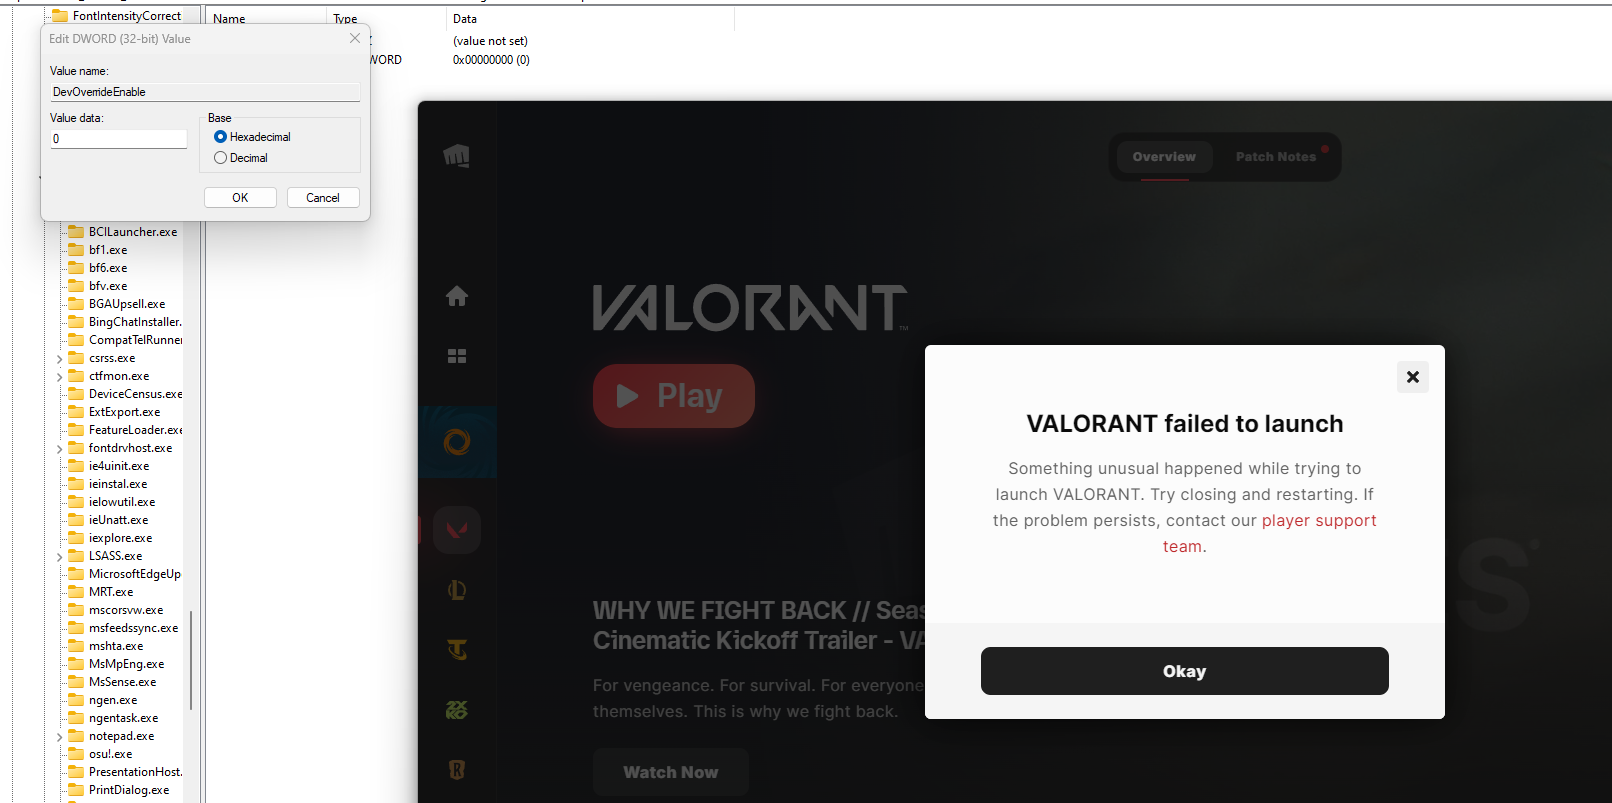The height and width of the screenshot is (803, 1612).
Task: Close the VALORANT failed to launch dialog
Action: coord(1413,377)
